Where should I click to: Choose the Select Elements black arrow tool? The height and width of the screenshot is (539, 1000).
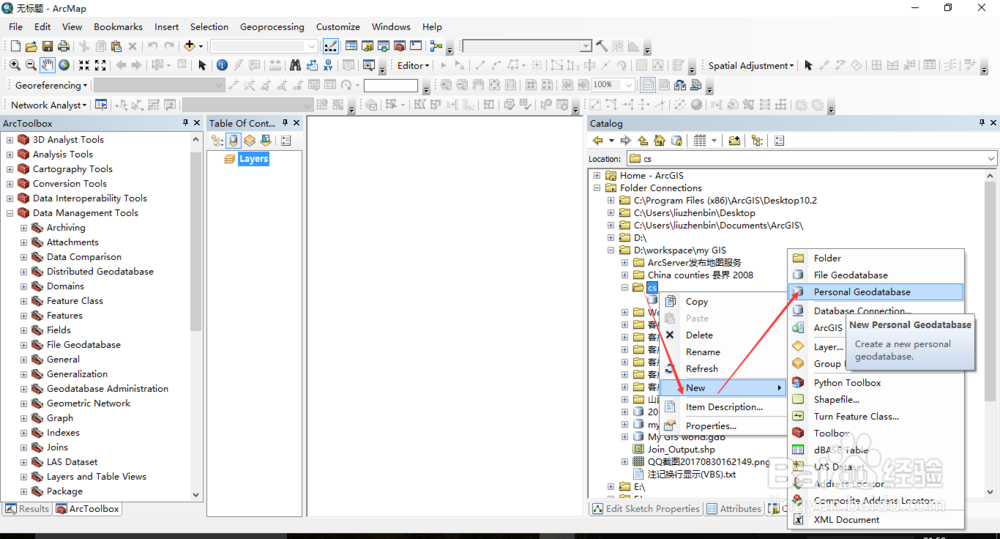click(x=202, y=65)
